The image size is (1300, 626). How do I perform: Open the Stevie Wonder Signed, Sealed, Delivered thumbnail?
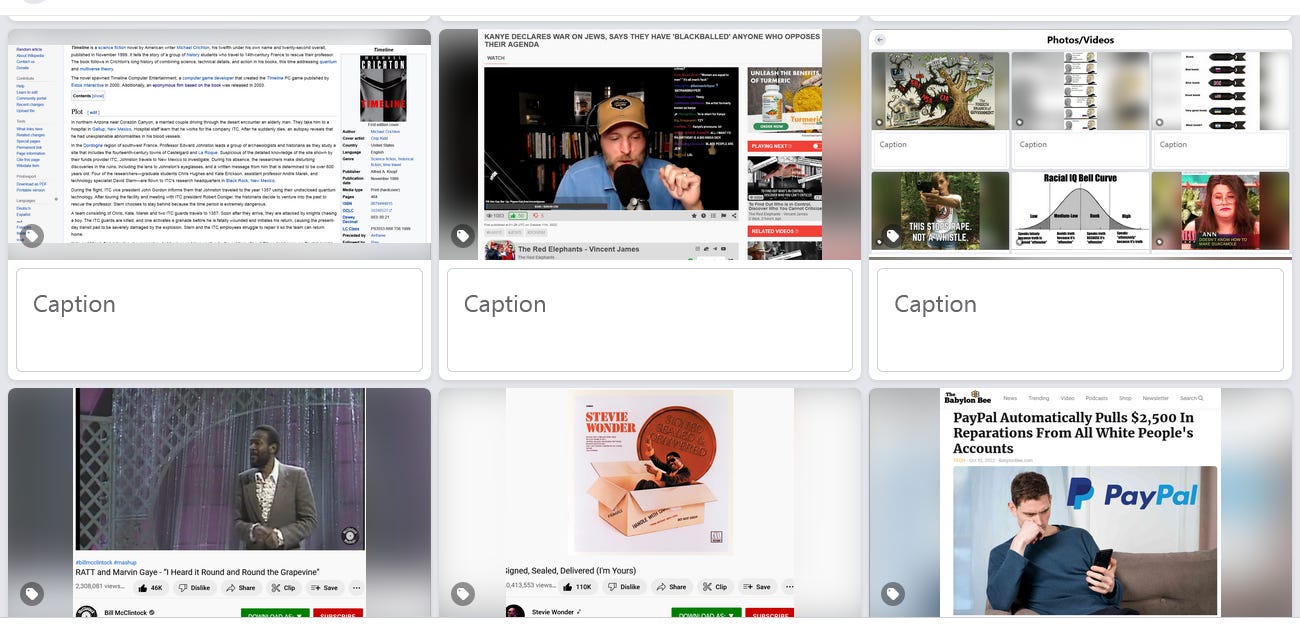click(650, 503)
